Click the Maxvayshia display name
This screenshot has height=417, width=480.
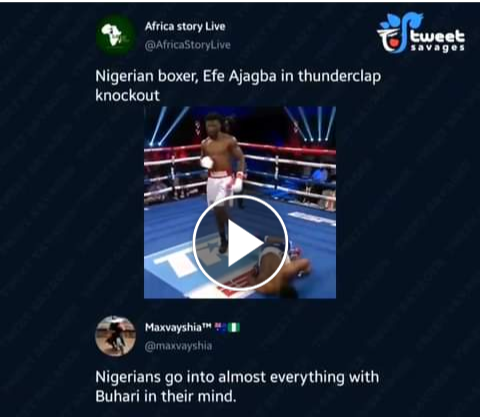tap(178, 327)
